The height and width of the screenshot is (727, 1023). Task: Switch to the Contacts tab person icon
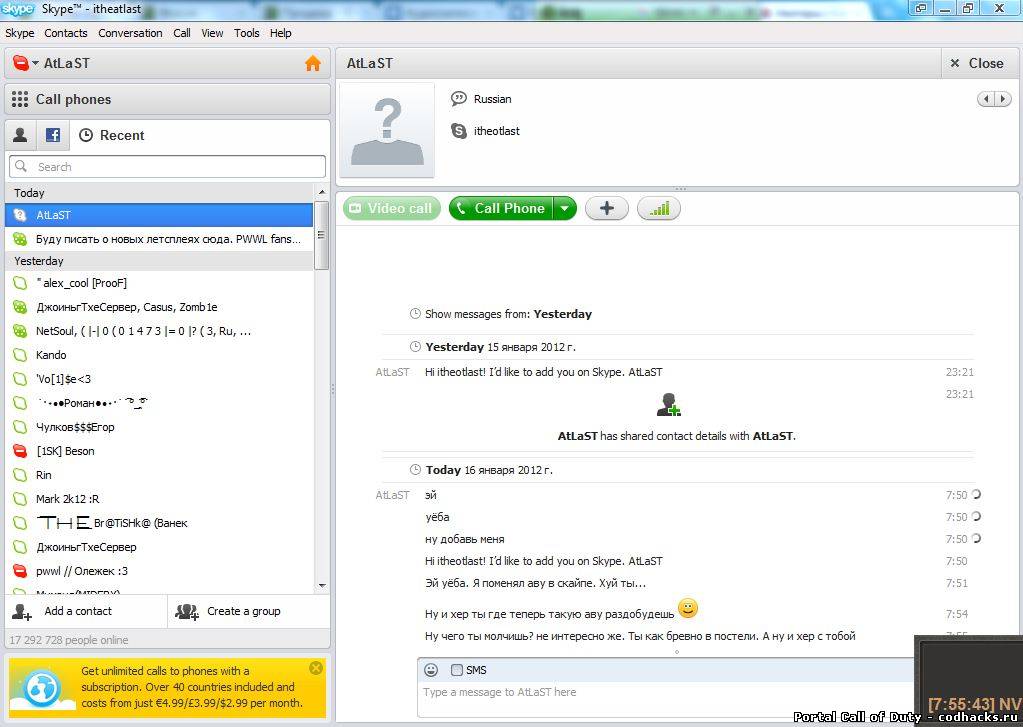point(20,135)
